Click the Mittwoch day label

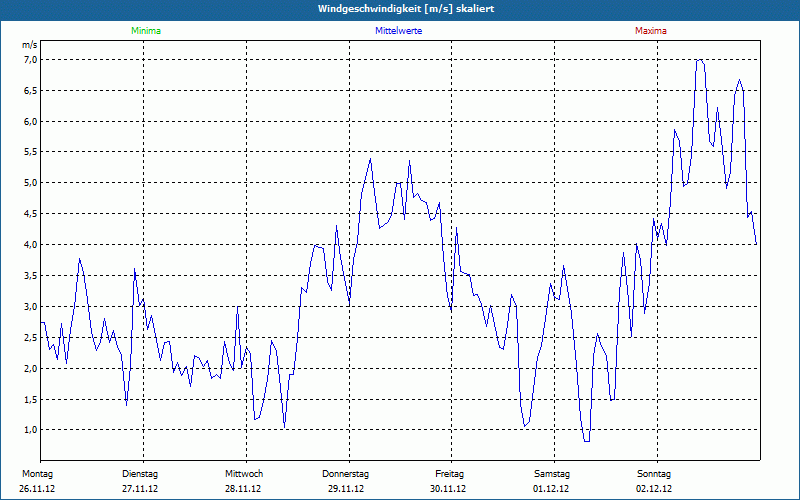click(x=244, y=474)
